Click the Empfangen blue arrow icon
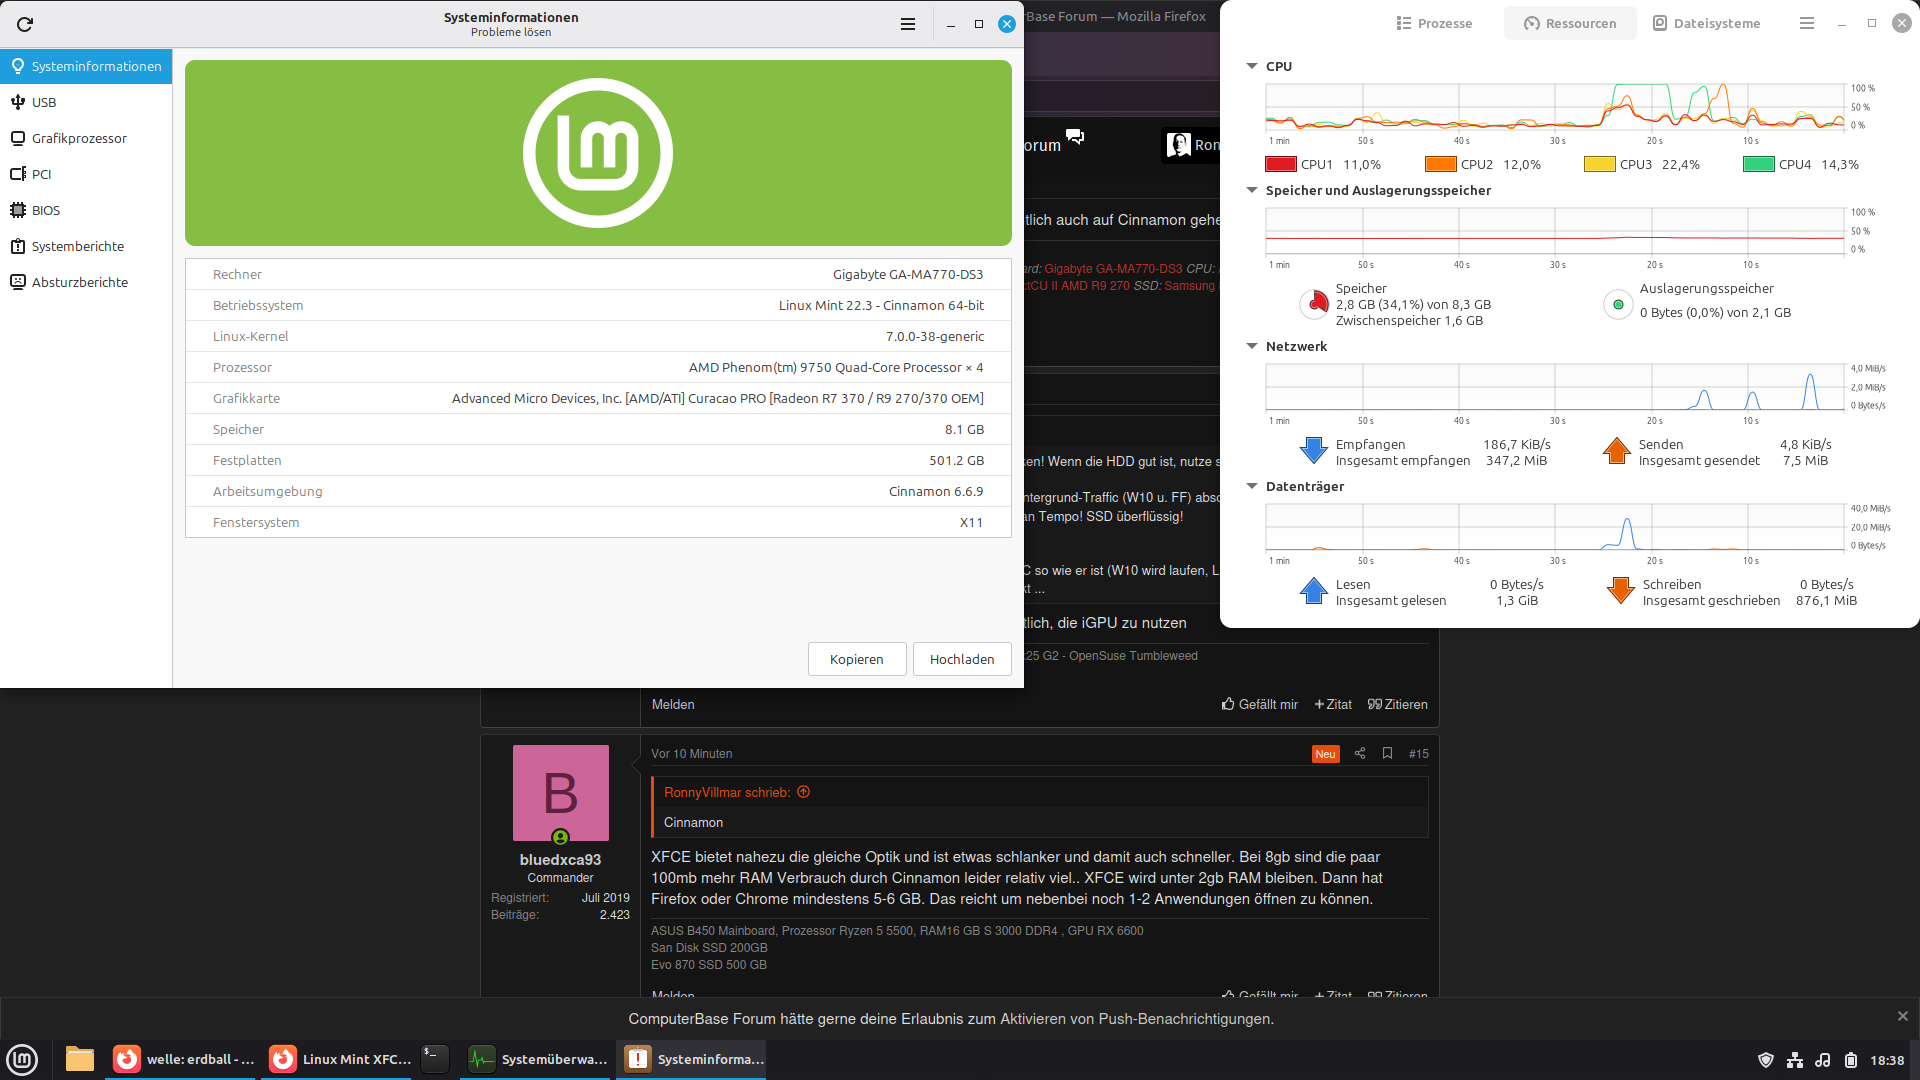 point(1314,451)
